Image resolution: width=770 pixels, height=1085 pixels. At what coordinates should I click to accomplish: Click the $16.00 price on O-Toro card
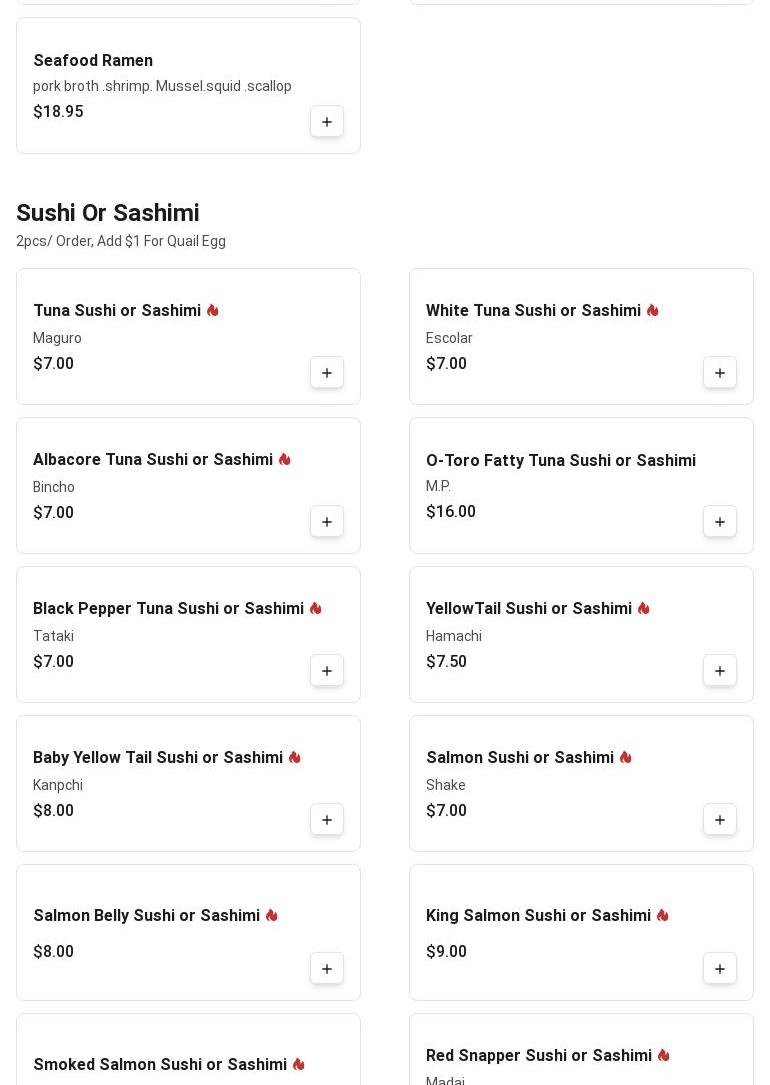coord(451,512)
